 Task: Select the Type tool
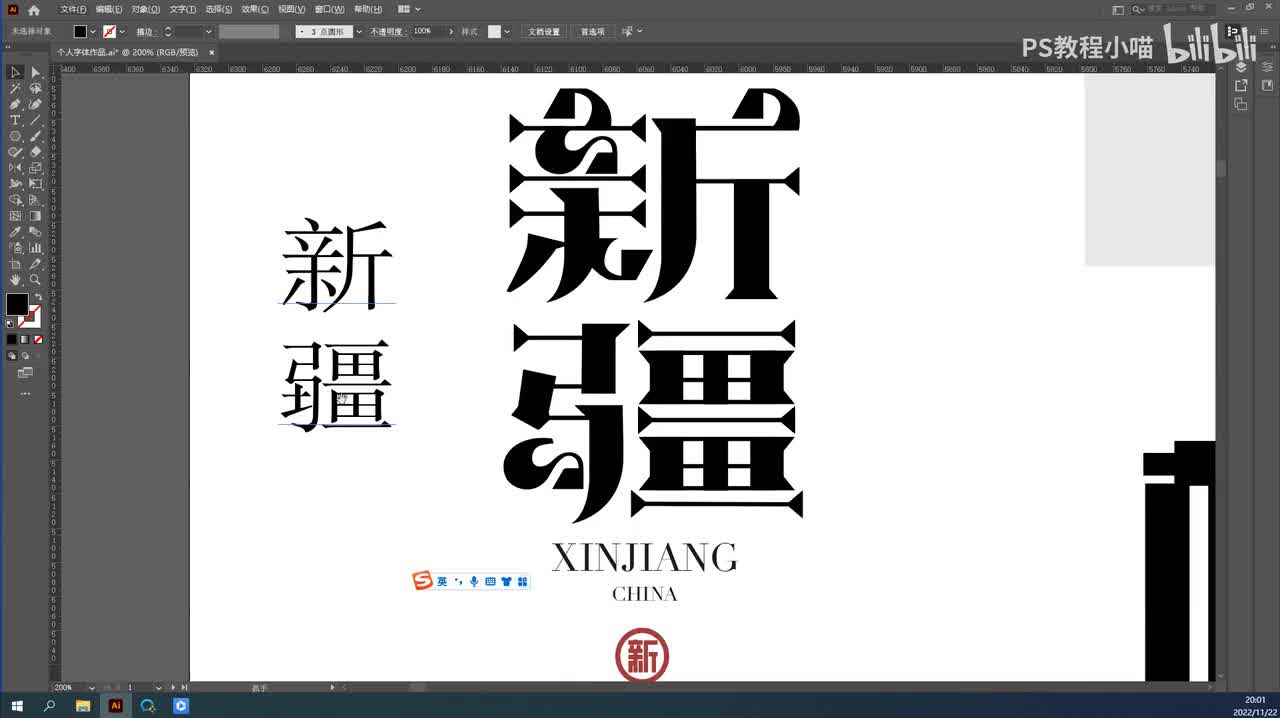click(15, 120)
